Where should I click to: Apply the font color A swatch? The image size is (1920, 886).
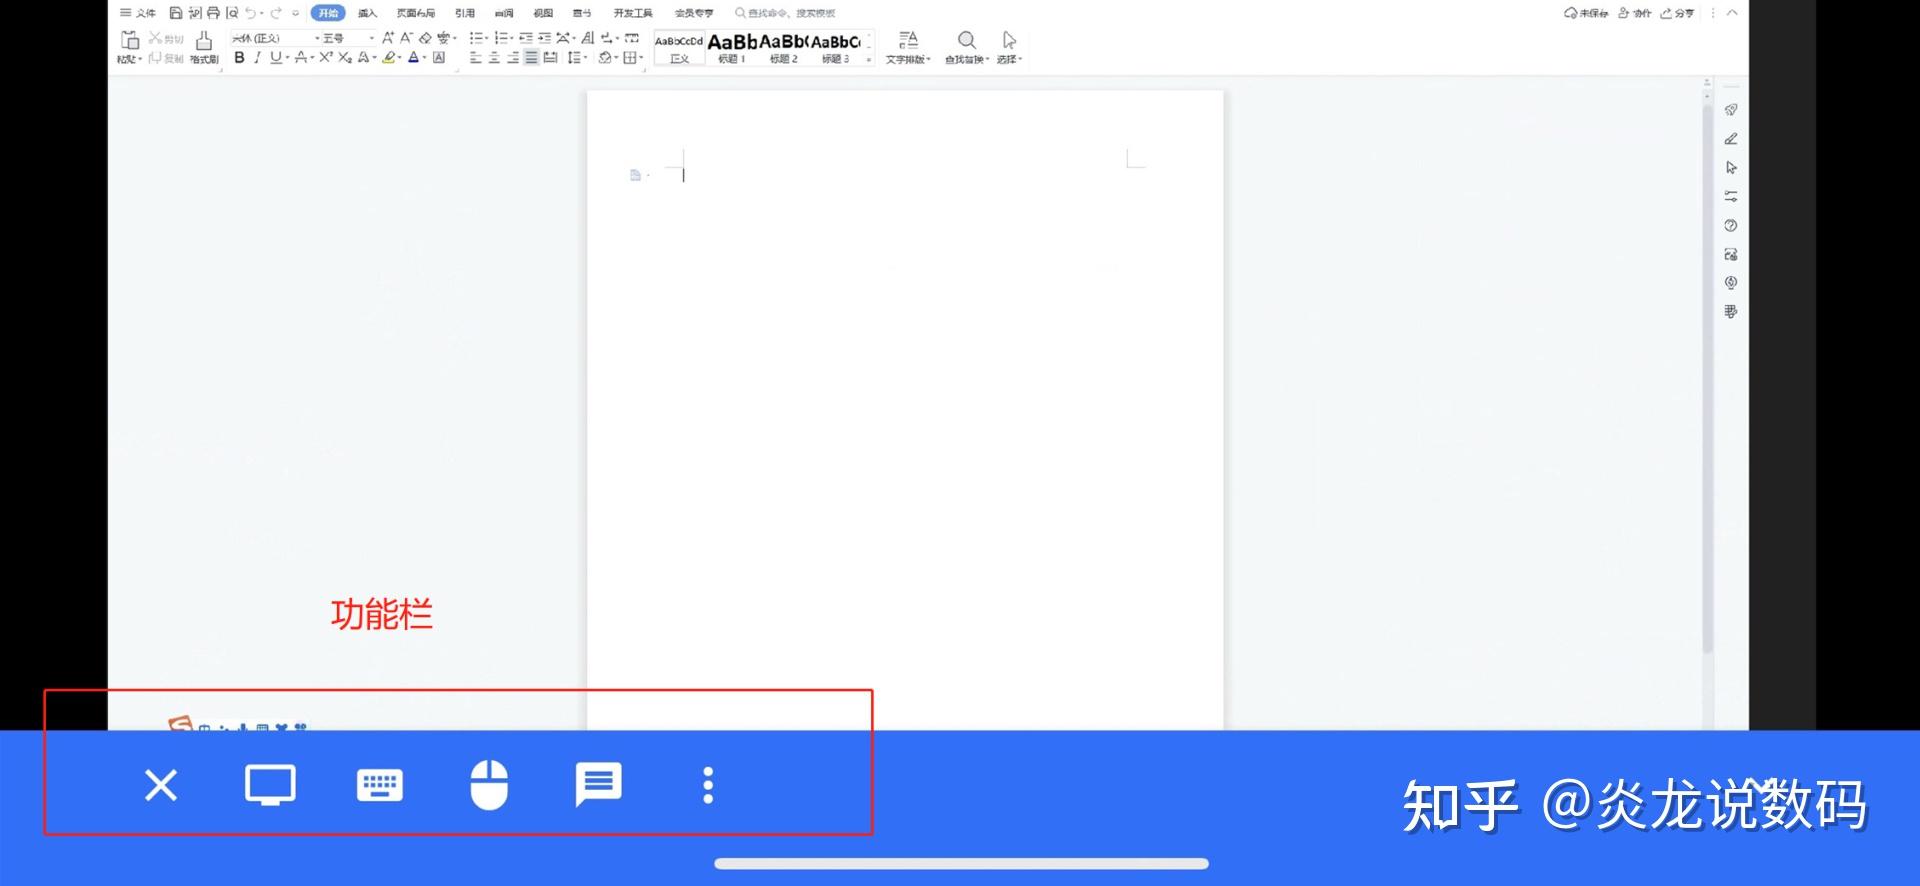[413, 58]
